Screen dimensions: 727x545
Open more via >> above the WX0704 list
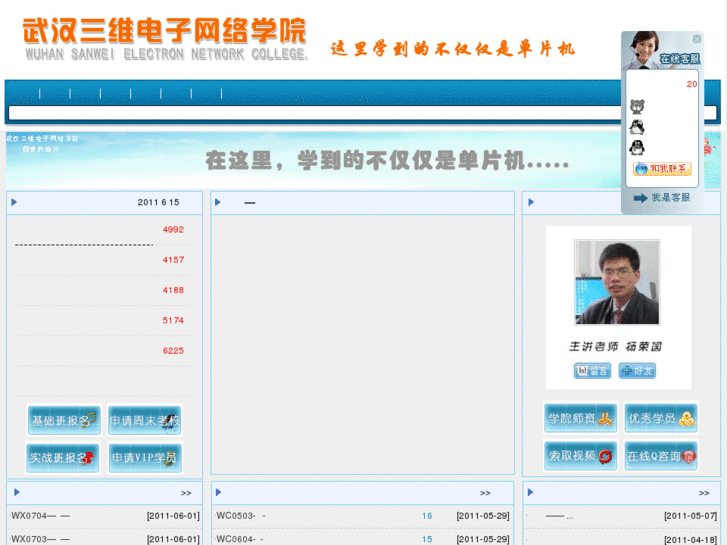click(186, 493)
